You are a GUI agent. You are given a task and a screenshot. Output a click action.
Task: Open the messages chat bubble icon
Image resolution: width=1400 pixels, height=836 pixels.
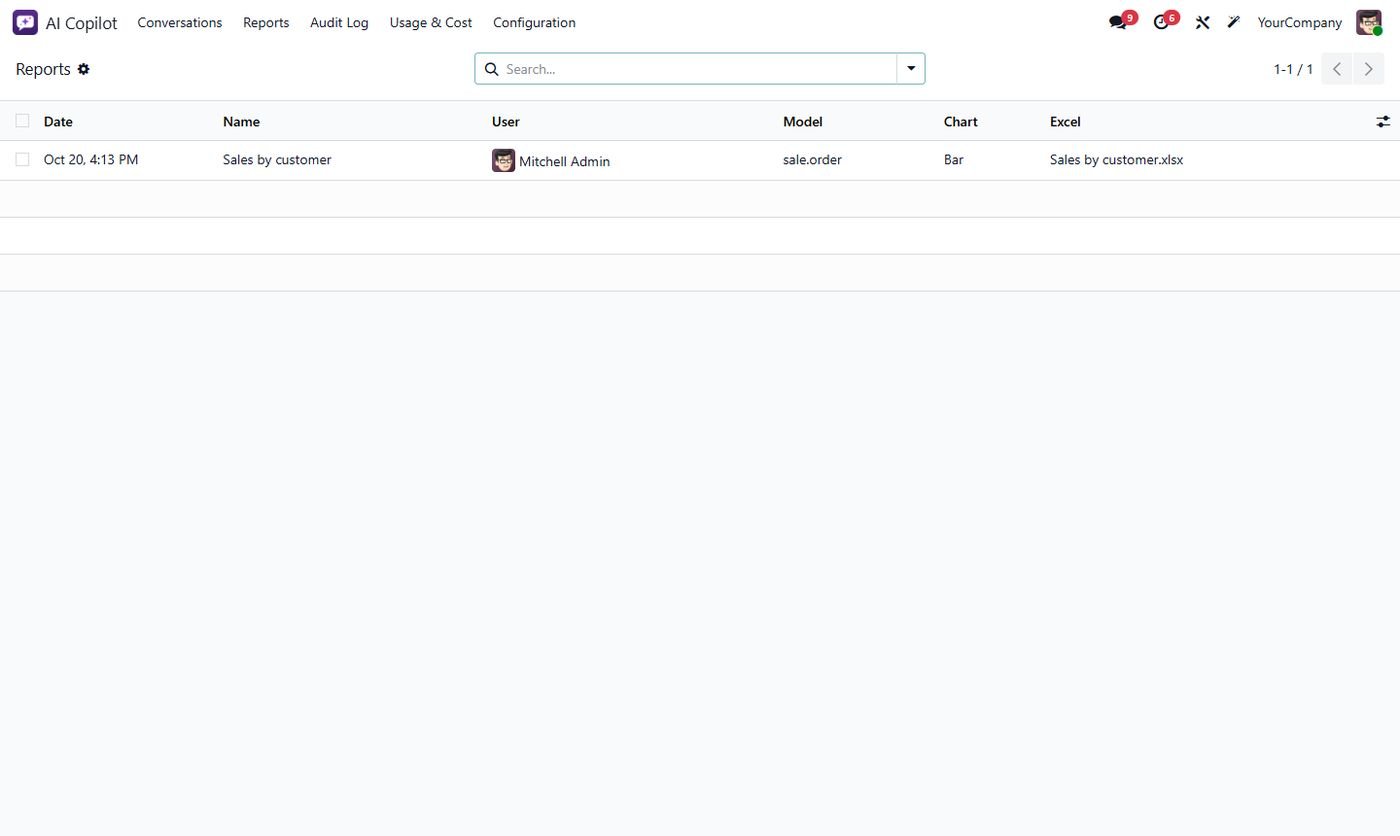pyautogui.click(x=1118, y=22)
